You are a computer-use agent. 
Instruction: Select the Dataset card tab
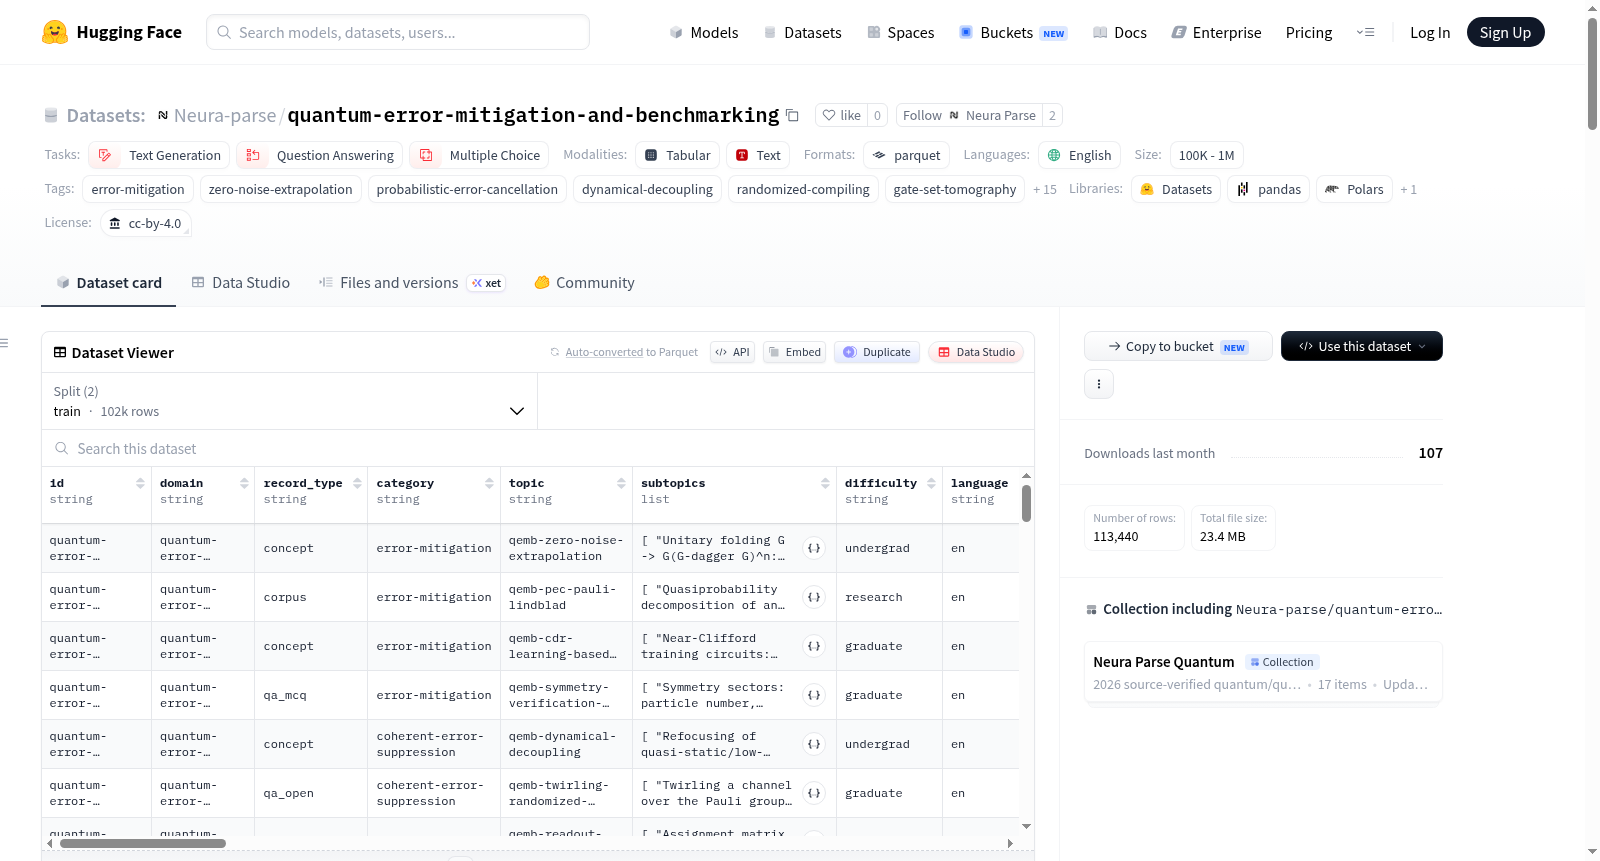click(109, 283)
